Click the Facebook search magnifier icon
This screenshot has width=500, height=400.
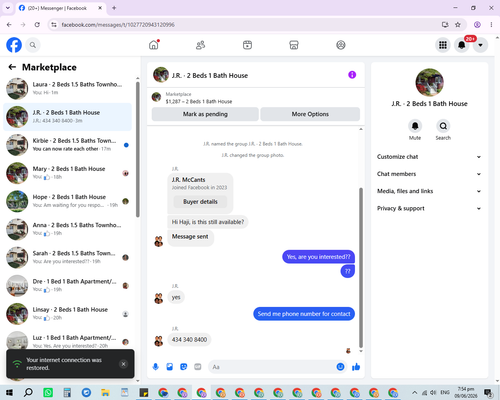click(x=33, y=45)
